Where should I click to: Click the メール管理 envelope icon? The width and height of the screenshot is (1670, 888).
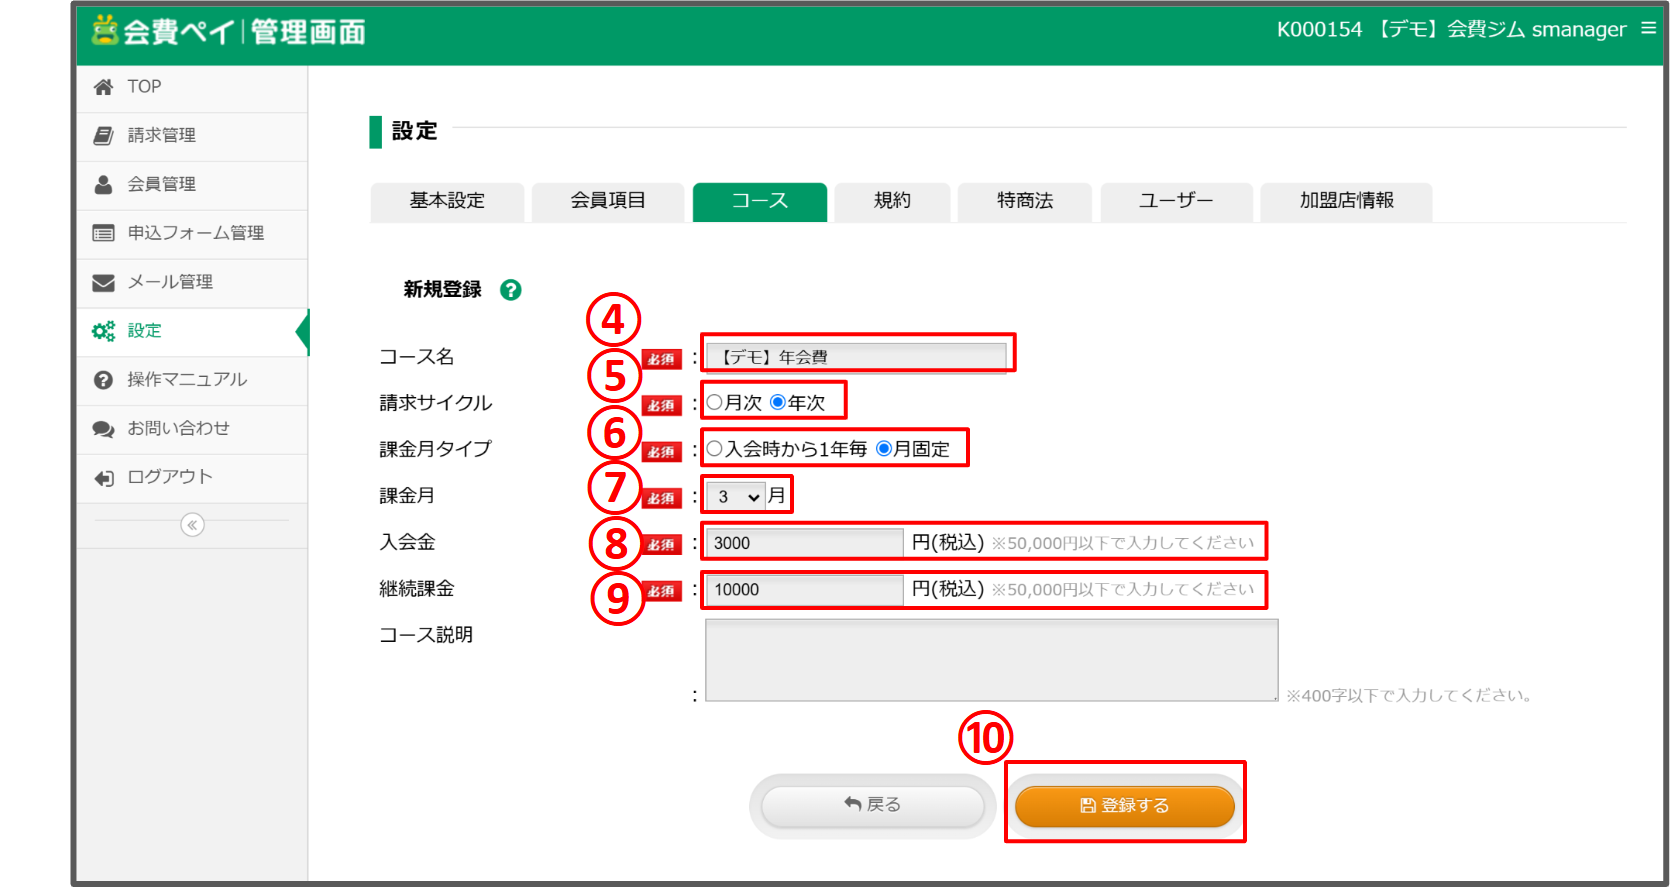(x=103, y=283)
